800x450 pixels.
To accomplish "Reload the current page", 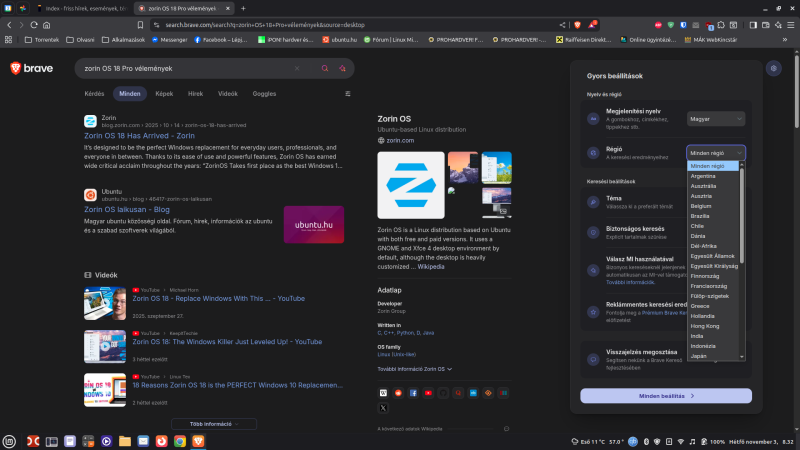I will [34, 24].
